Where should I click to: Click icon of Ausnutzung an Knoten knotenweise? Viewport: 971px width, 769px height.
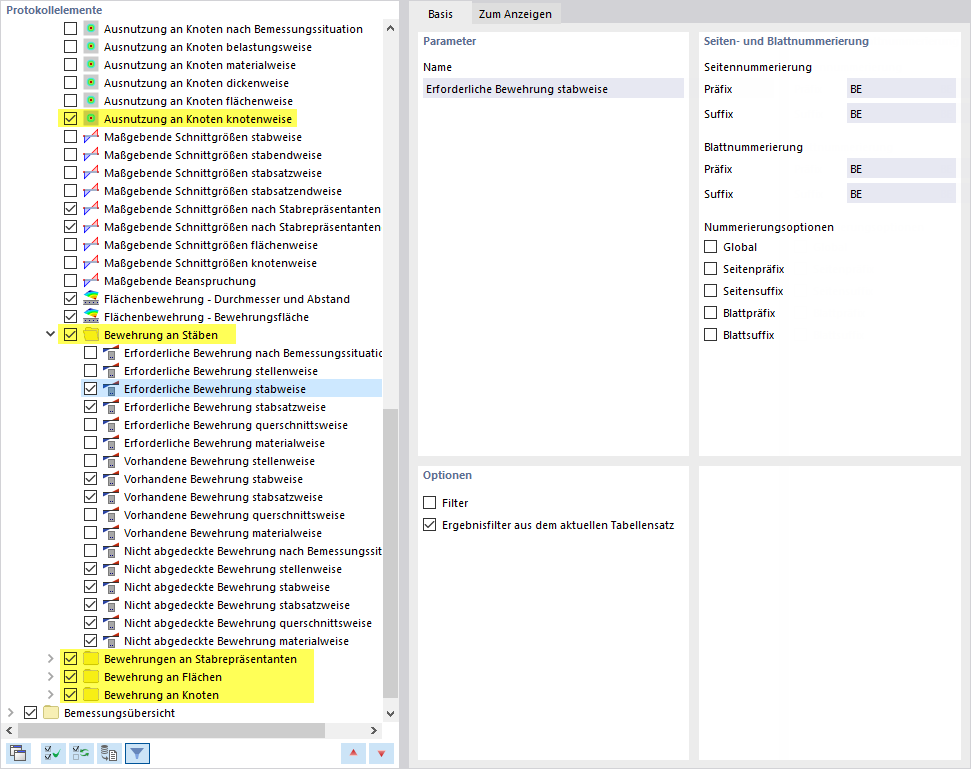coord(91,118)
